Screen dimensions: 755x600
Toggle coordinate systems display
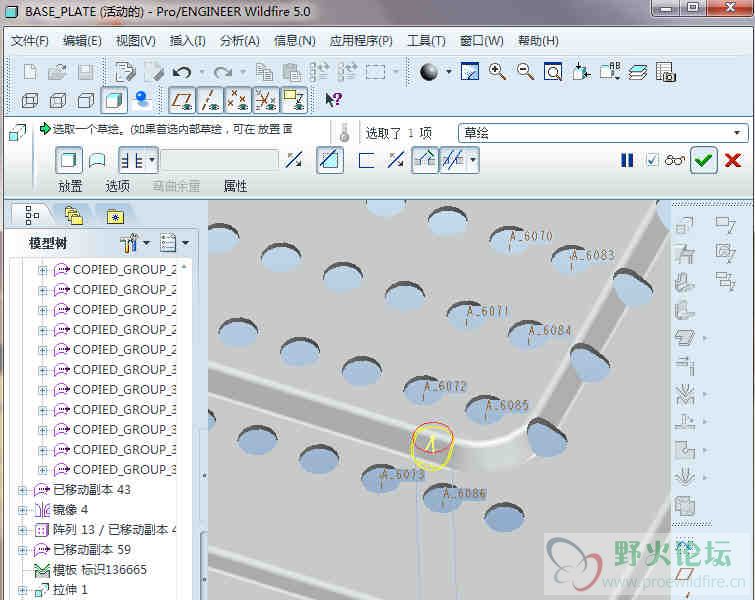click(x=266, y=100)
